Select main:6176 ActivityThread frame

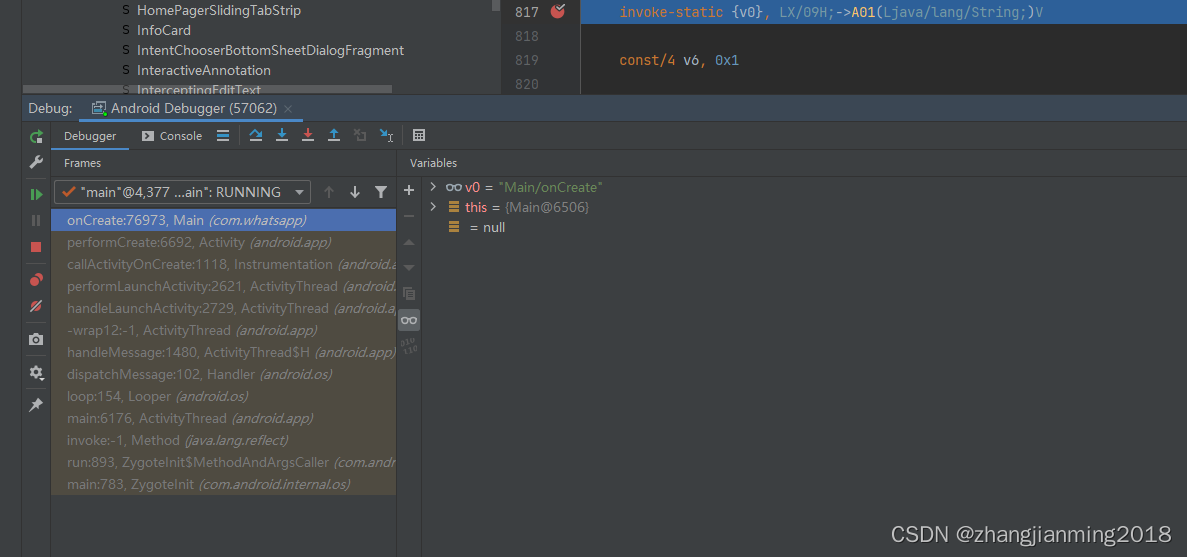(x=223, y=418)
